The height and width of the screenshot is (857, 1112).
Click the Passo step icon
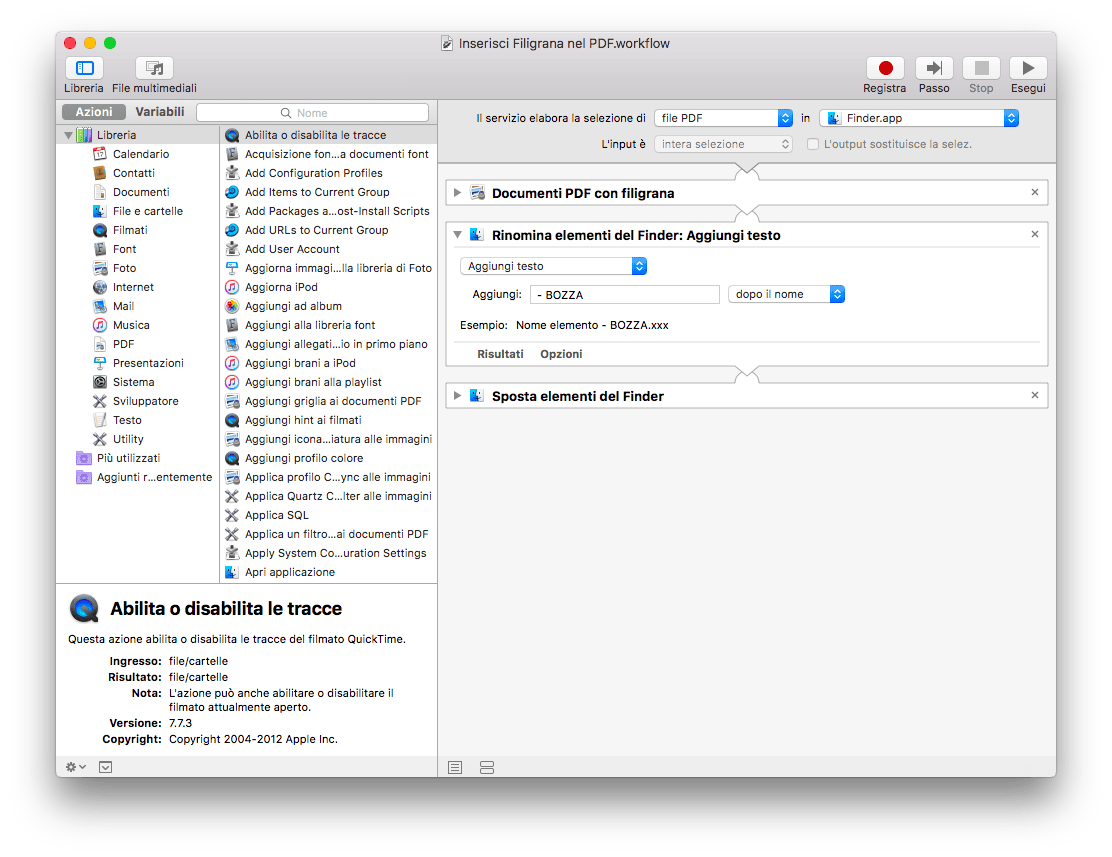click(x=934, y=68)
